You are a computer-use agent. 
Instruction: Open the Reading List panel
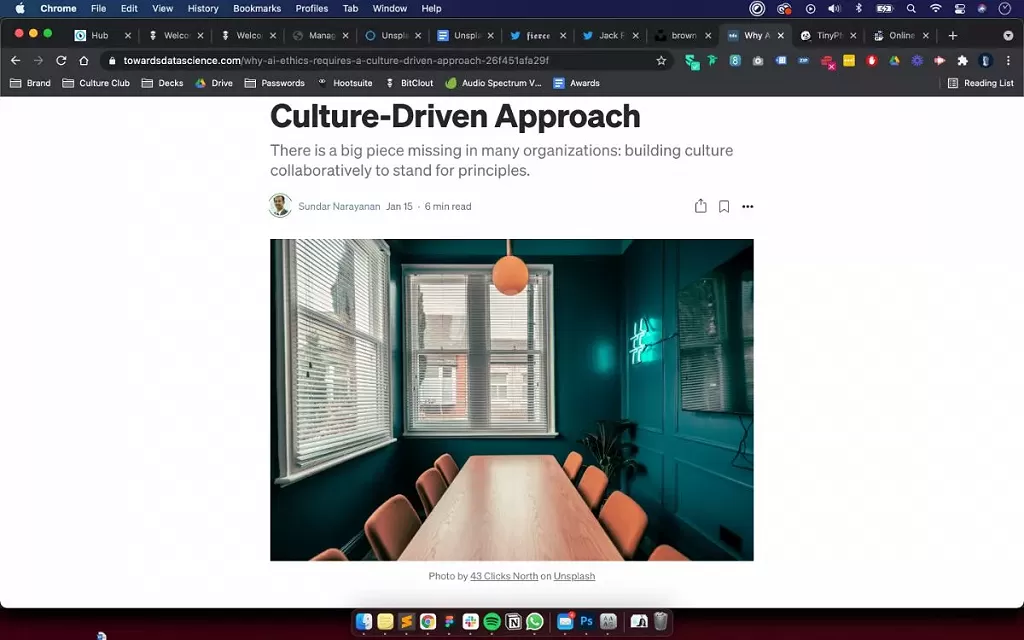click(980, 83)
